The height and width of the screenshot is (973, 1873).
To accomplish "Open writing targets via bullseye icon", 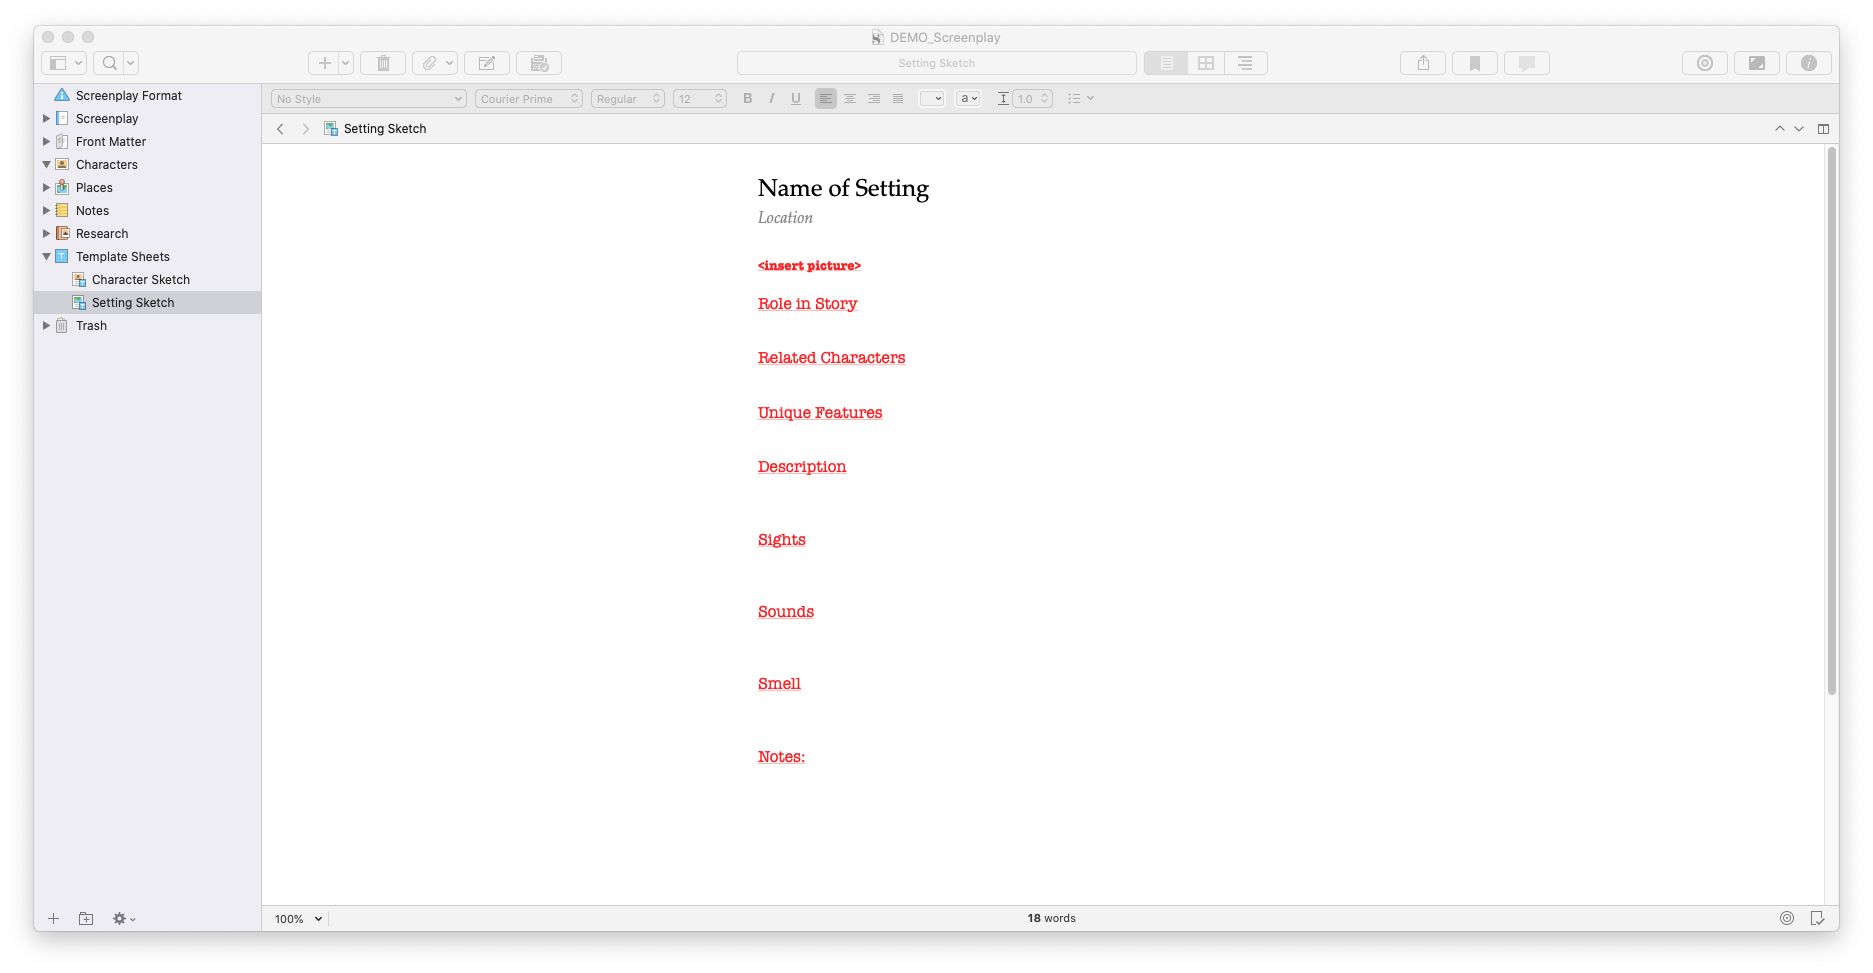I will point(1704,62).
